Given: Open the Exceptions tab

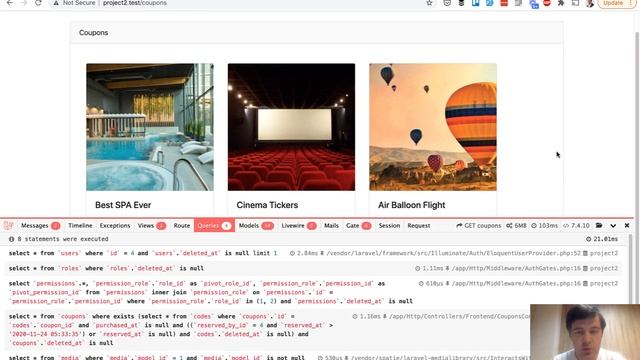Looking at the screenshot, I should 115,225.
